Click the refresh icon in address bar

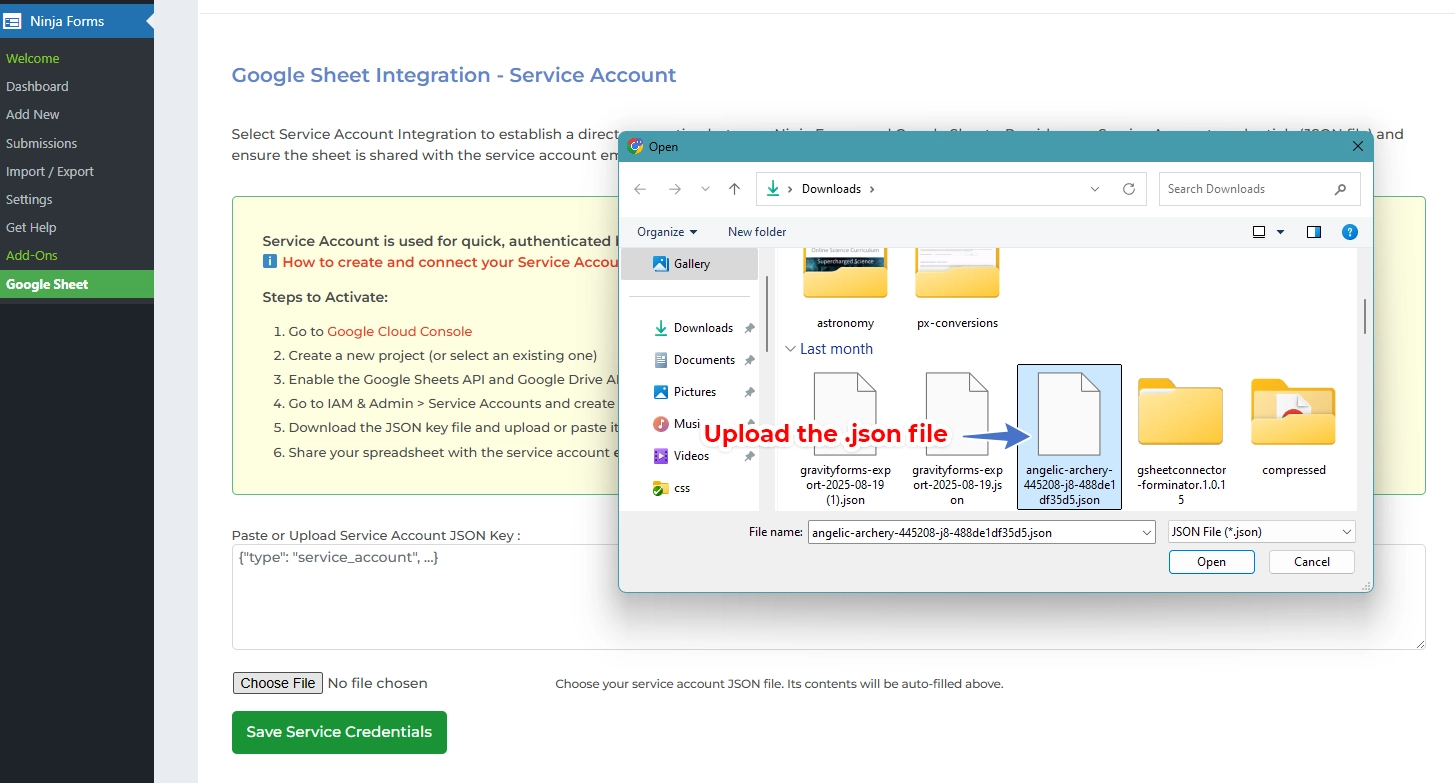point(1129,189)
